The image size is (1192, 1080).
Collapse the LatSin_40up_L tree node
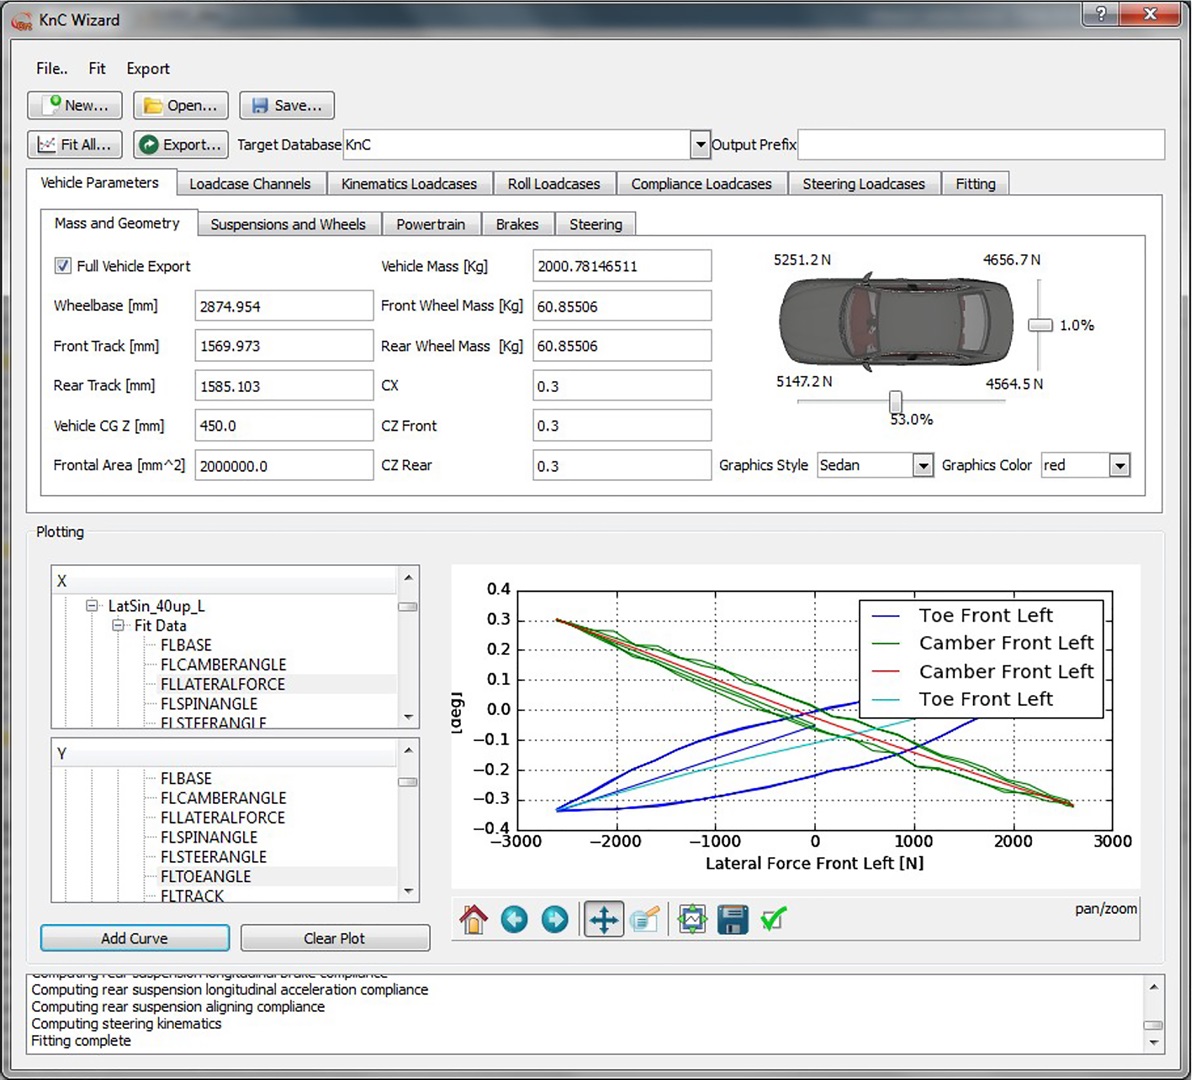pos(93,606)
